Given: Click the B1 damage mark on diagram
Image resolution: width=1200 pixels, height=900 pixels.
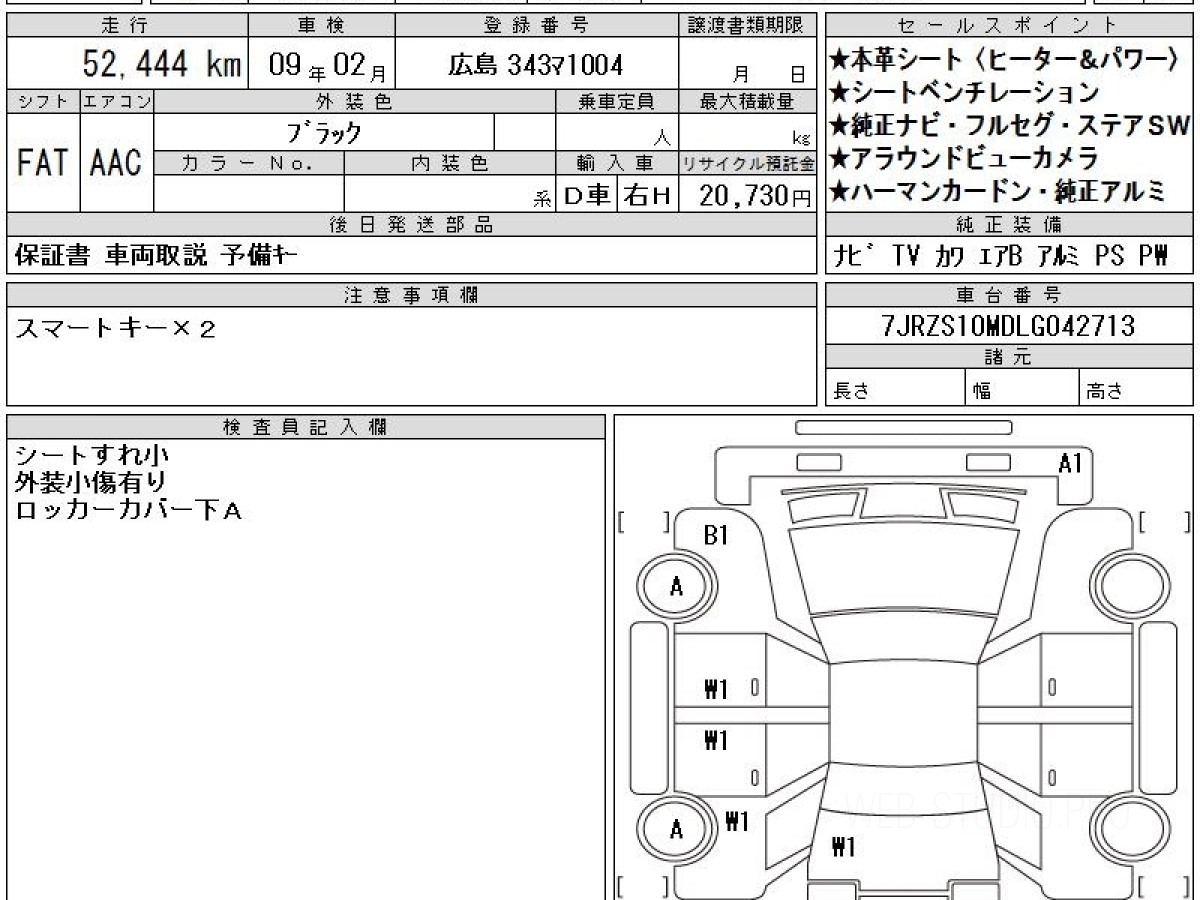Looking at the screenshot, I should (716, 536).
